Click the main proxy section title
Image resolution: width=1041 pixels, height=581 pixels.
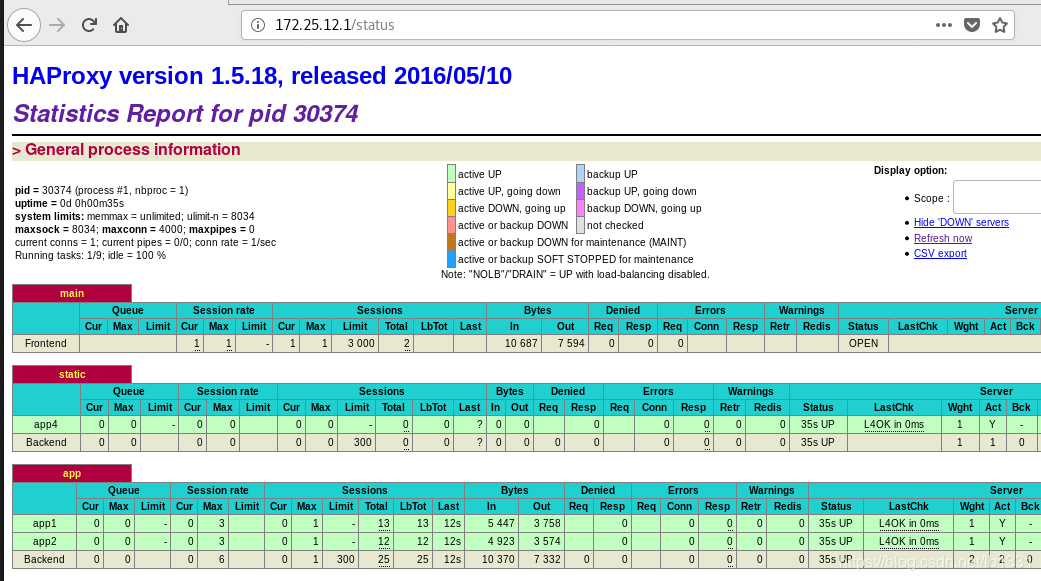[72, 293]
